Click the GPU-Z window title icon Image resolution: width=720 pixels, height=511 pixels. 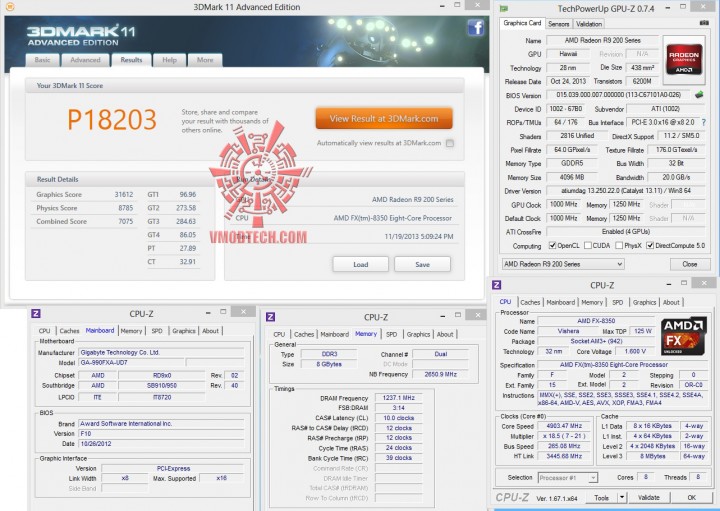(504, 8)
